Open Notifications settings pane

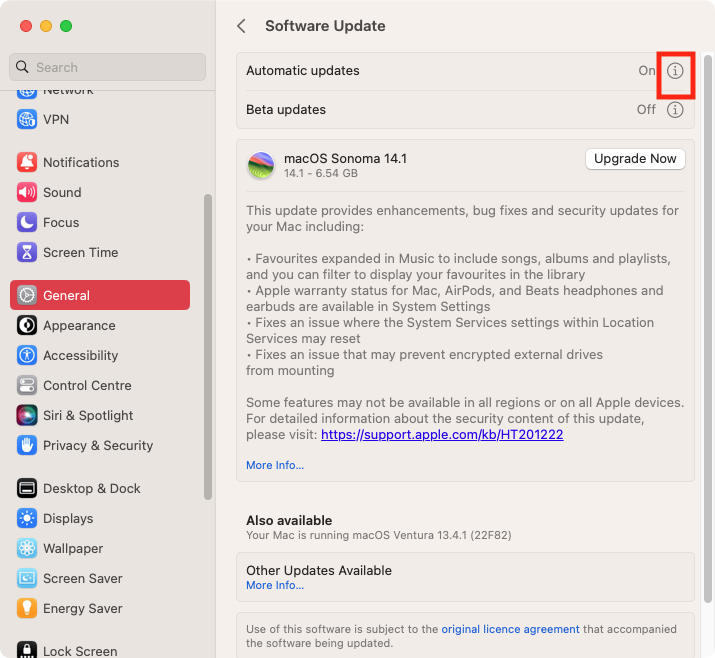100,162
